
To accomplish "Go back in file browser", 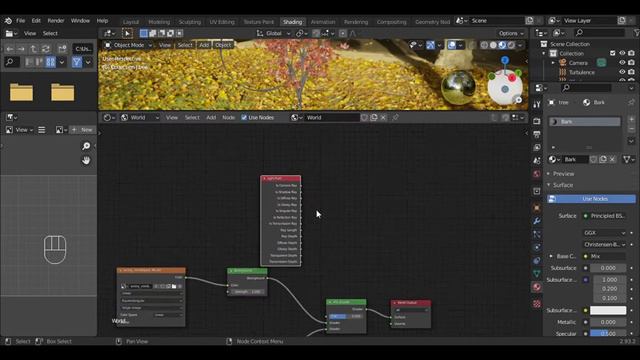I will 10,49.
